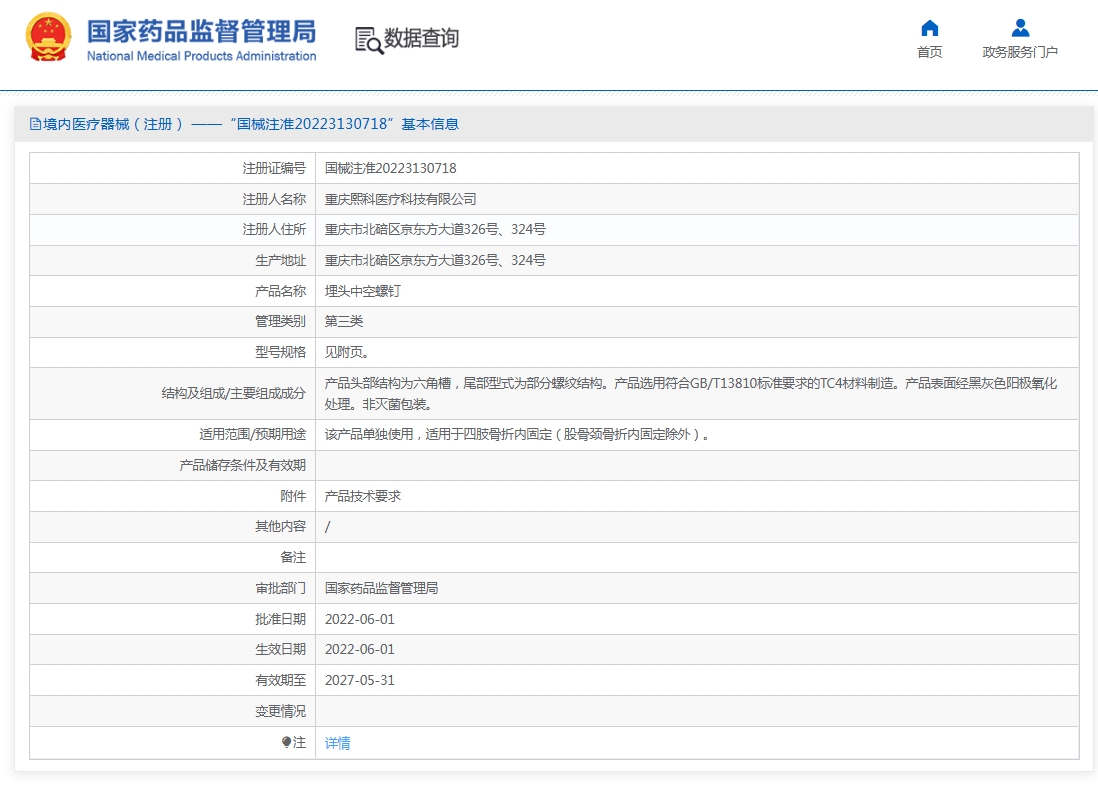Viewport: 1098px width, 795px height.
Task: Click the 其他内容 row label
Action: [281, 526]
